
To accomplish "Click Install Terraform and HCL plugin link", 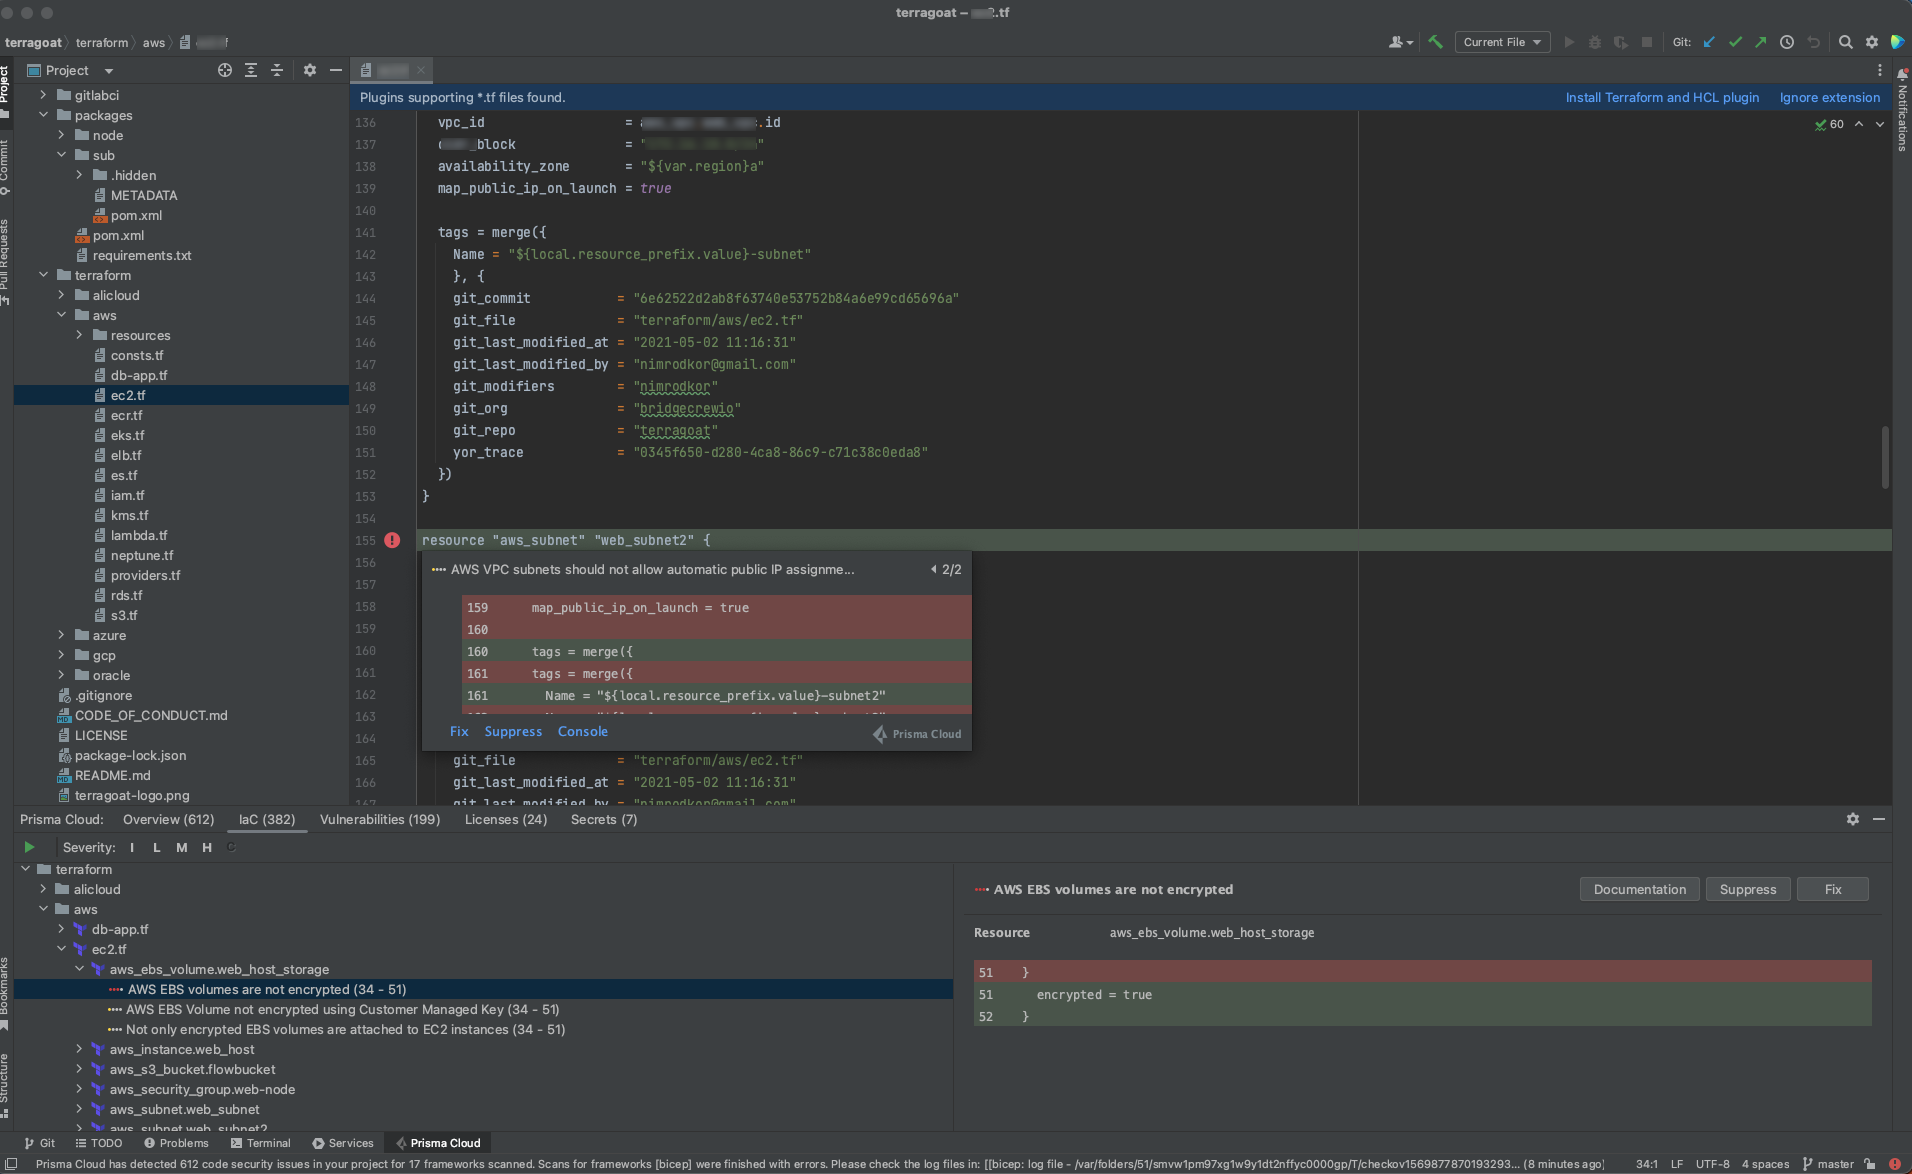I will pos(1662,97).
